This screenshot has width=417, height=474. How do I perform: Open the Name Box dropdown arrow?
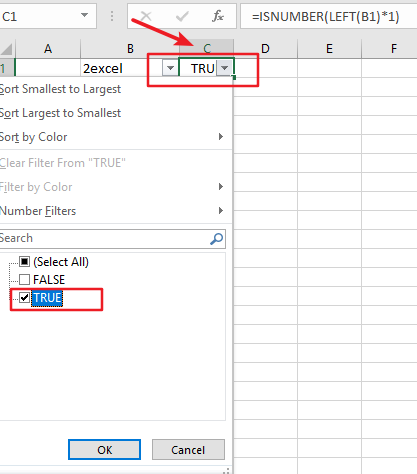[85, 15]
